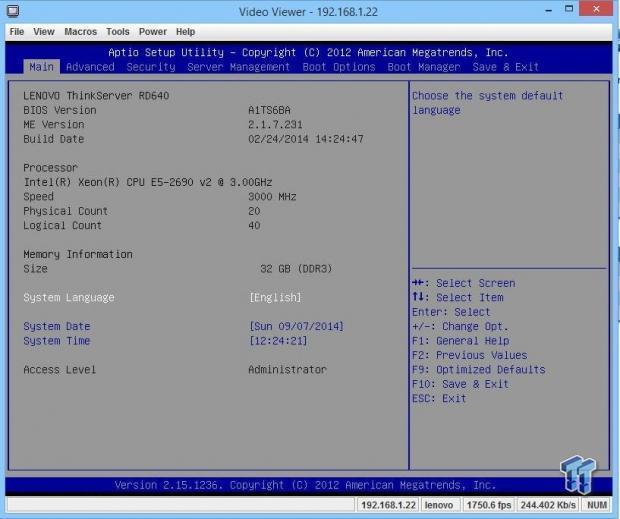Image resolution: width=620 pixels, height=519 pixels.
Task: Close the Video Viewer window
Action: [596, 9]
